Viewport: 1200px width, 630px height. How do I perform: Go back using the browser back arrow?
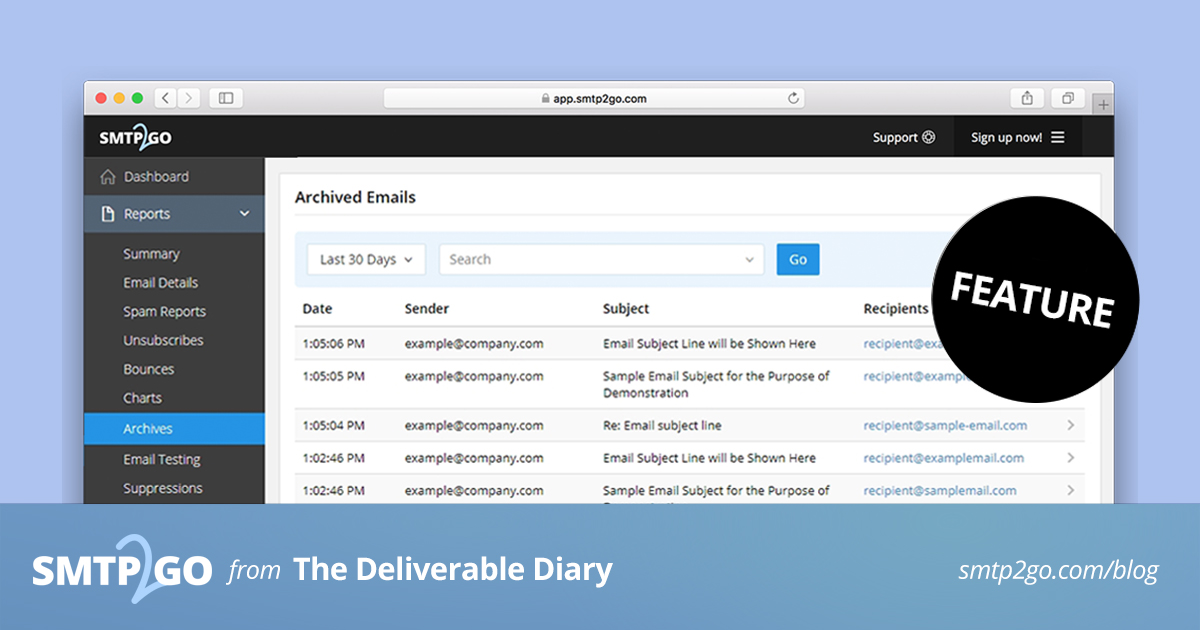[x=165, y=98]
